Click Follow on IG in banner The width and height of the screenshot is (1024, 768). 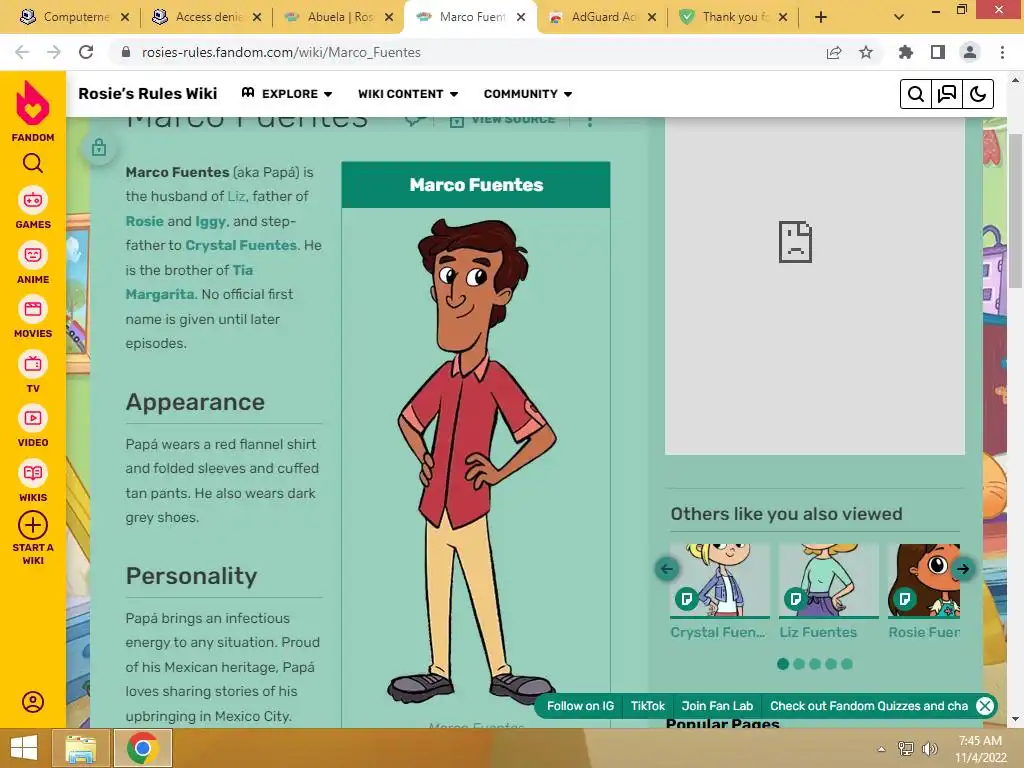[x=580, y=706]
